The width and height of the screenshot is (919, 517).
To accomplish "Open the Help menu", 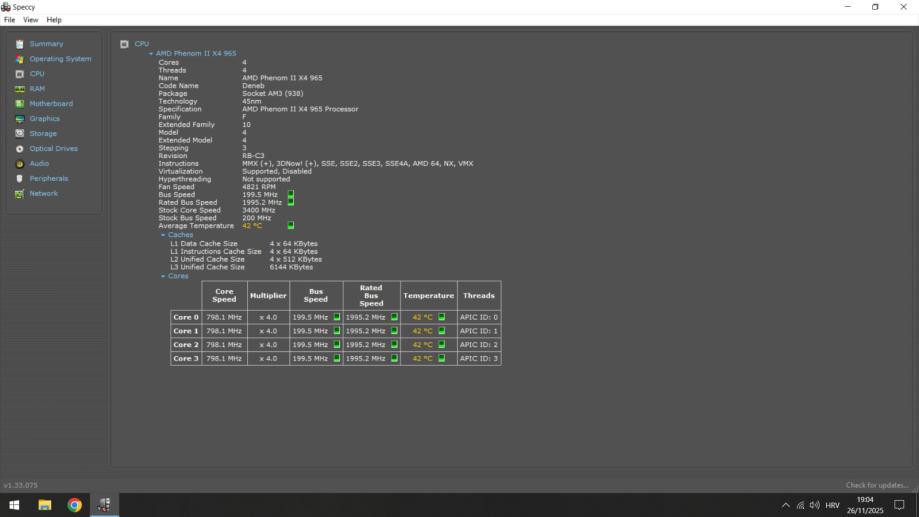I will tap(54, 20).
